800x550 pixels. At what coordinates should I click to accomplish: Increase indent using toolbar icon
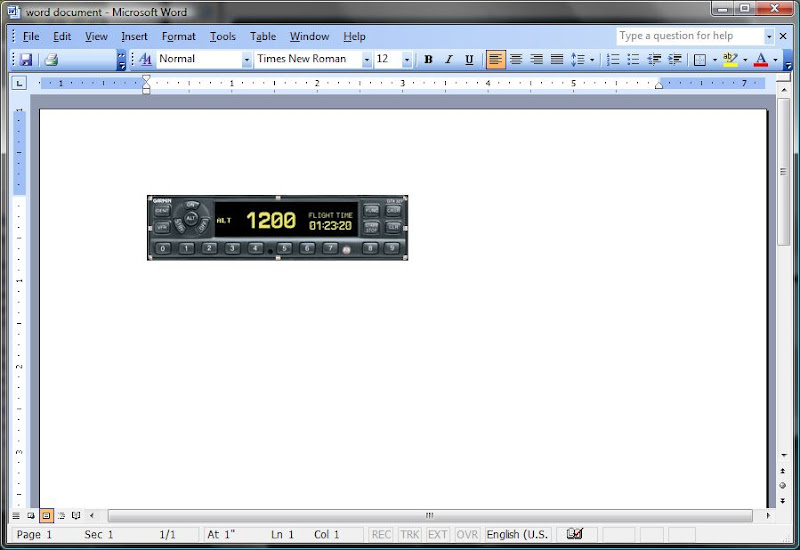coord(675,60)
